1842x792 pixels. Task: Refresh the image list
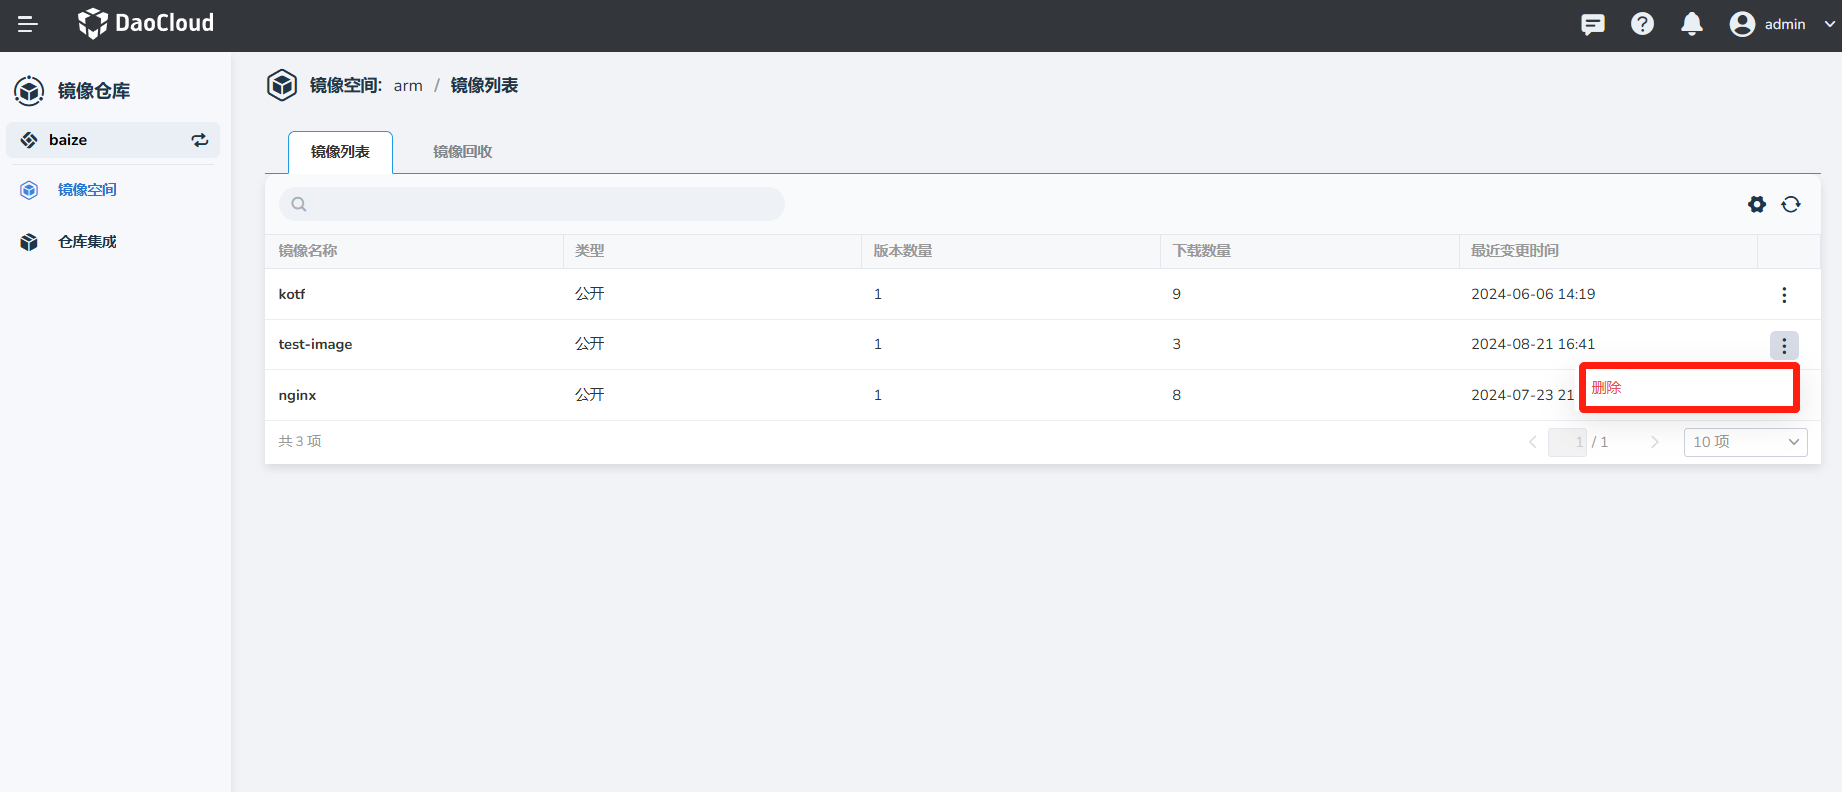tap(1790, 204)
